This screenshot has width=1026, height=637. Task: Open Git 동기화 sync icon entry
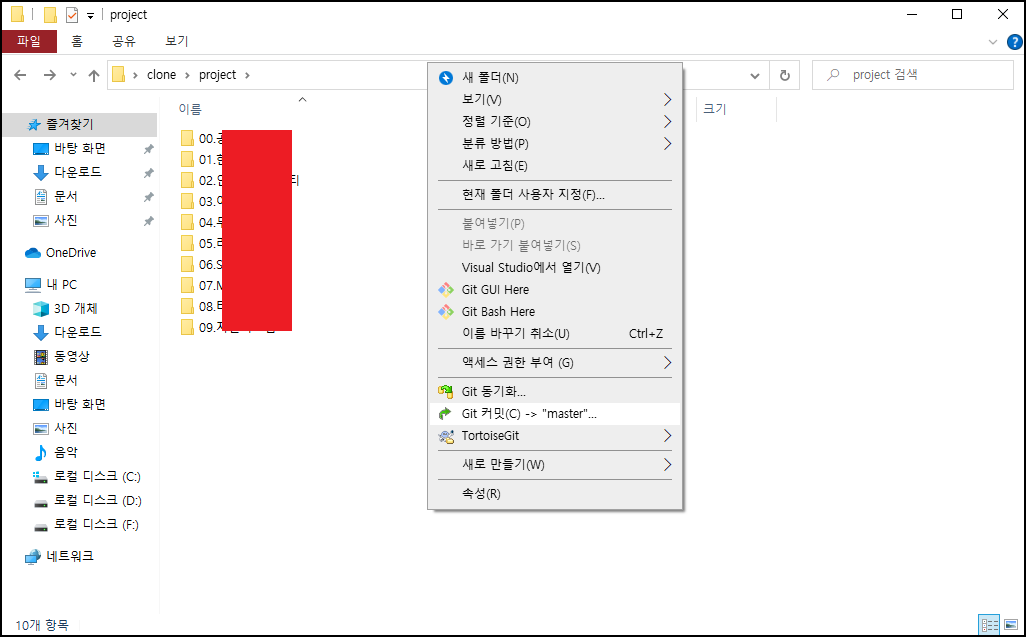pos(446,391)
